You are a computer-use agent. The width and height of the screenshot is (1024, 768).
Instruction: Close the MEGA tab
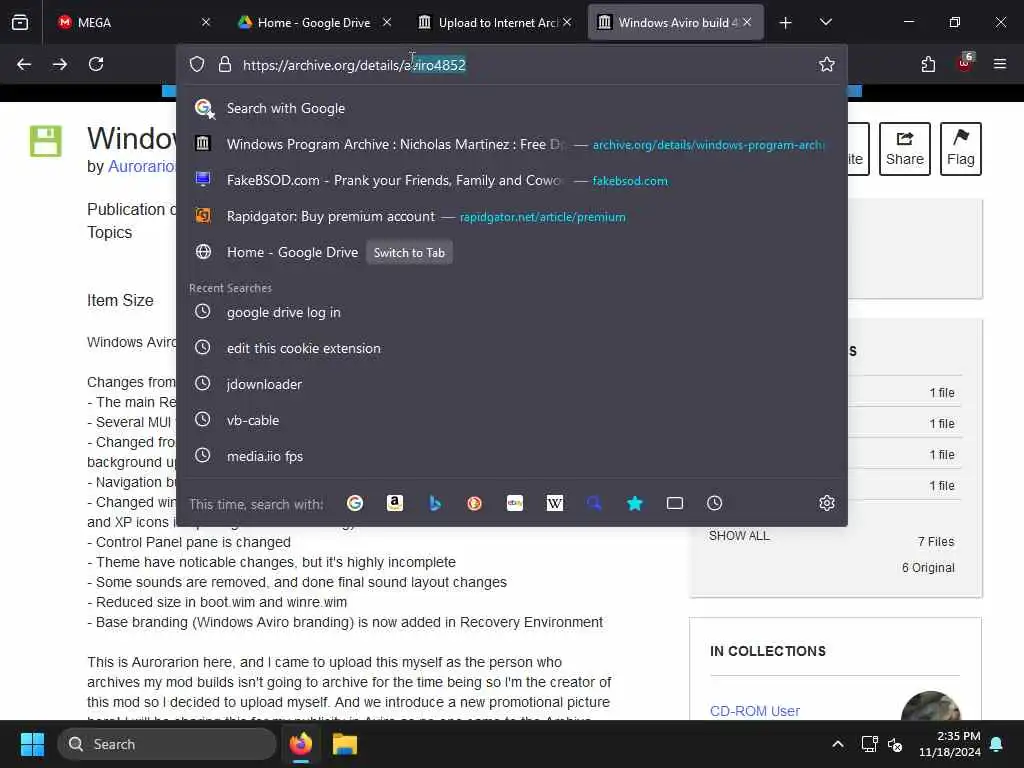(x=206, y=23)
